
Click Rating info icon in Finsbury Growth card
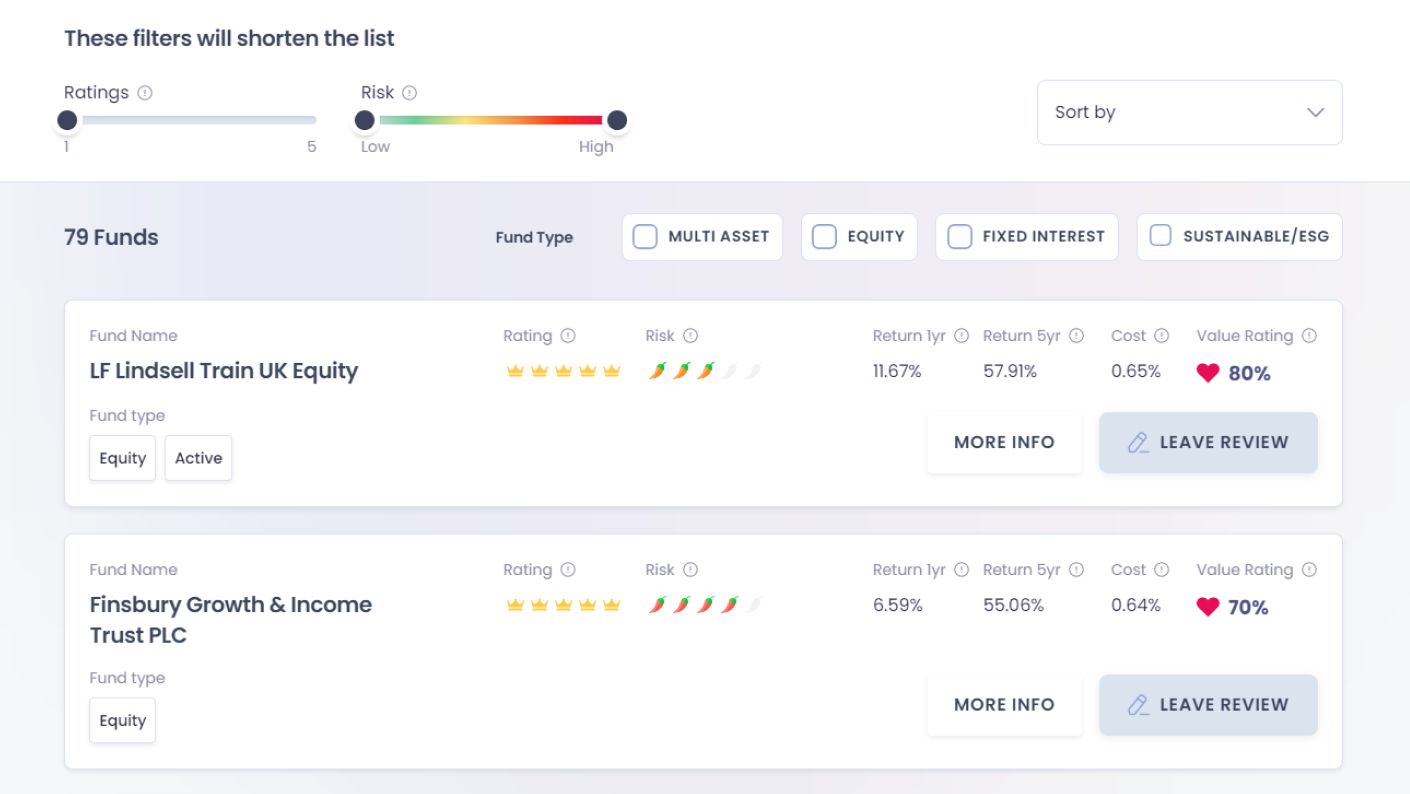(x=568, y=570)
